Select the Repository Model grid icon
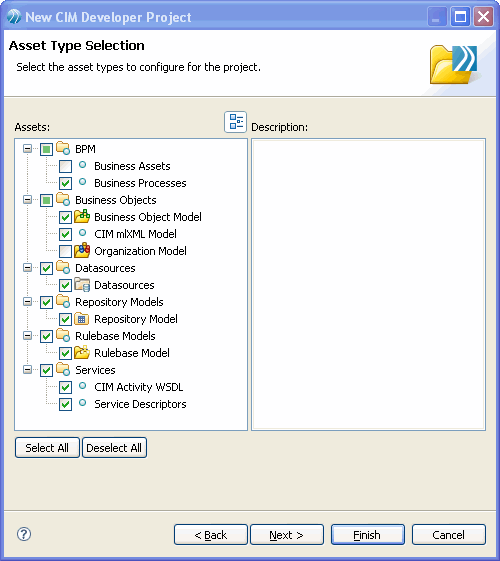500x561 pixels. [82, 319]
